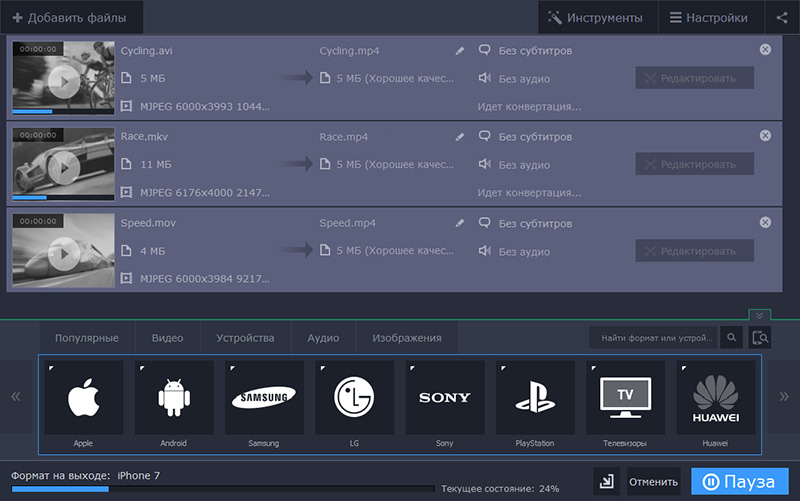Click MJPEG 6000x3984 video info text
Image resolution: width=800 pixels, height=501 pixels.
pos(205,279)
